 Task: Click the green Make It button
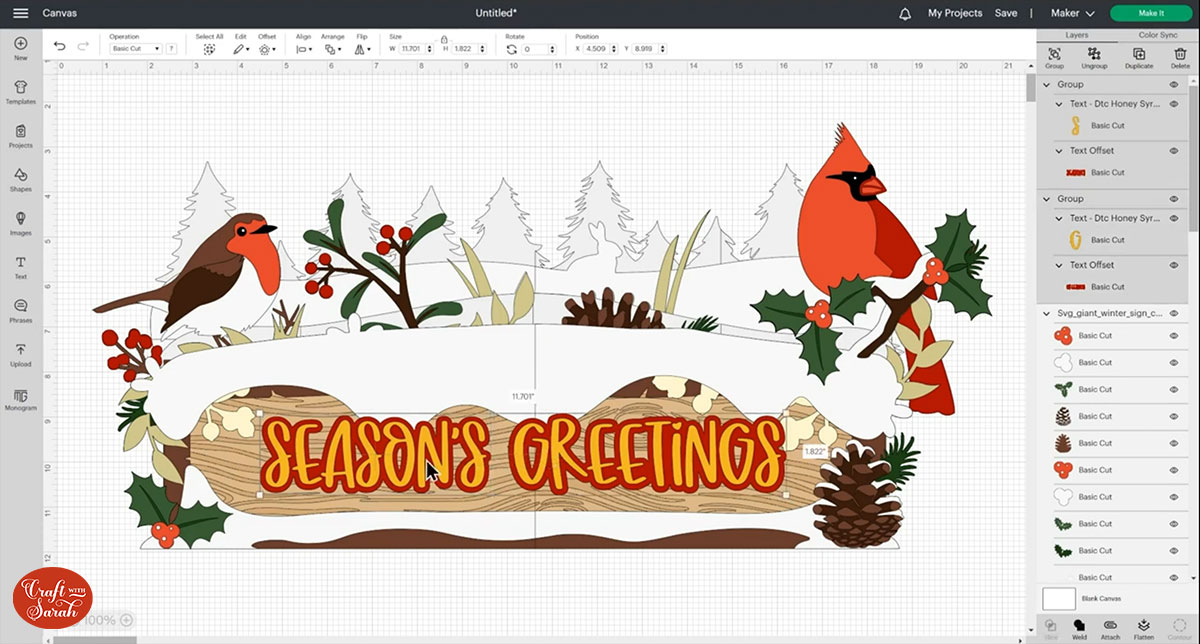pos(1150,14)
